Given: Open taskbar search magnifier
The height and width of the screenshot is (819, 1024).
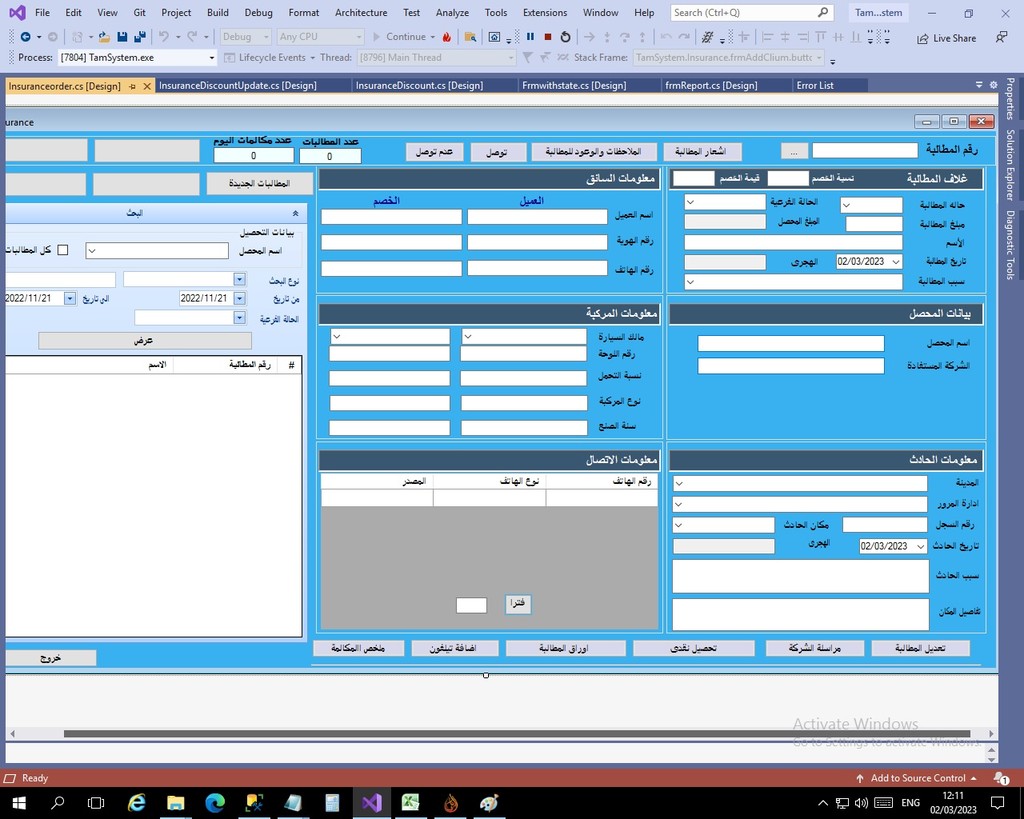Looking at the screenshot, I should point(57,803).
